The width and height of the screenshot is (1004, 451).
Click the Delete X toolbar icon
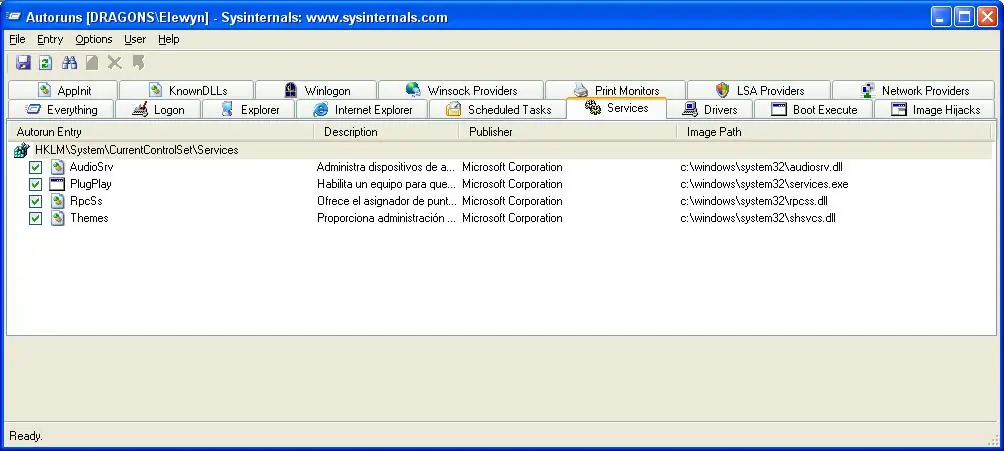point(115,63)
